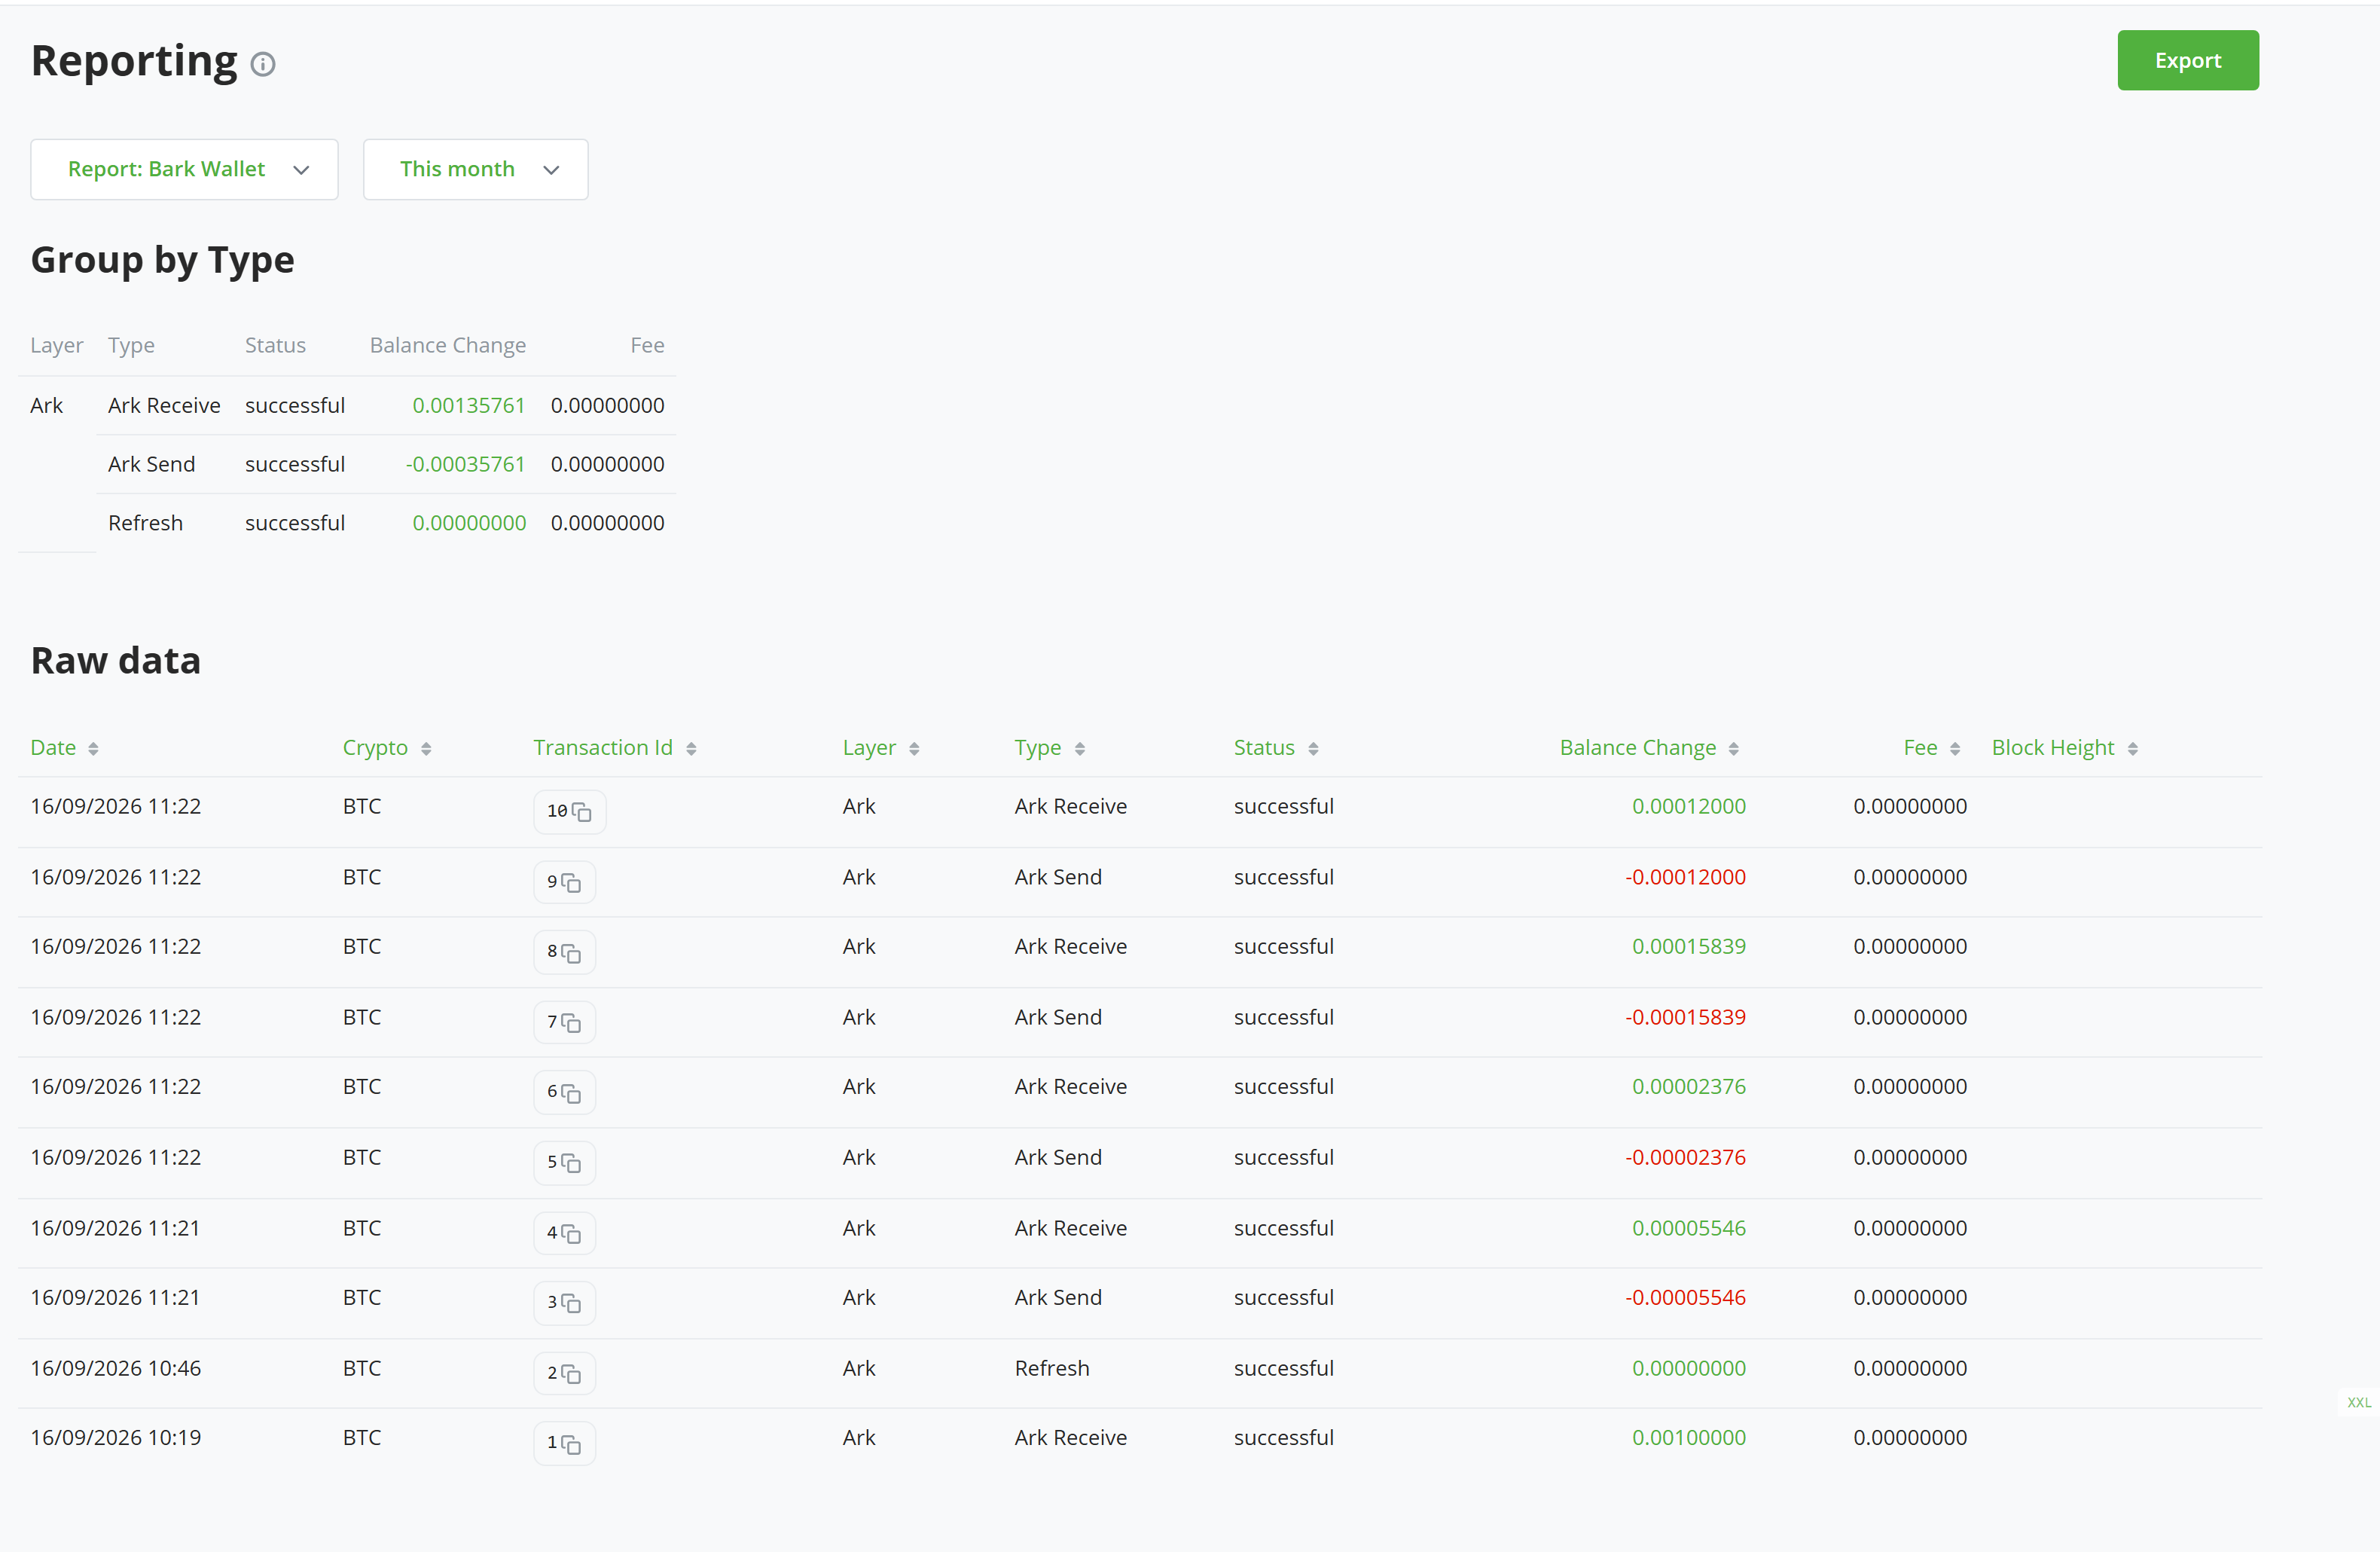Export the report
The image size is (2380, 1552).
[2188, 60]
